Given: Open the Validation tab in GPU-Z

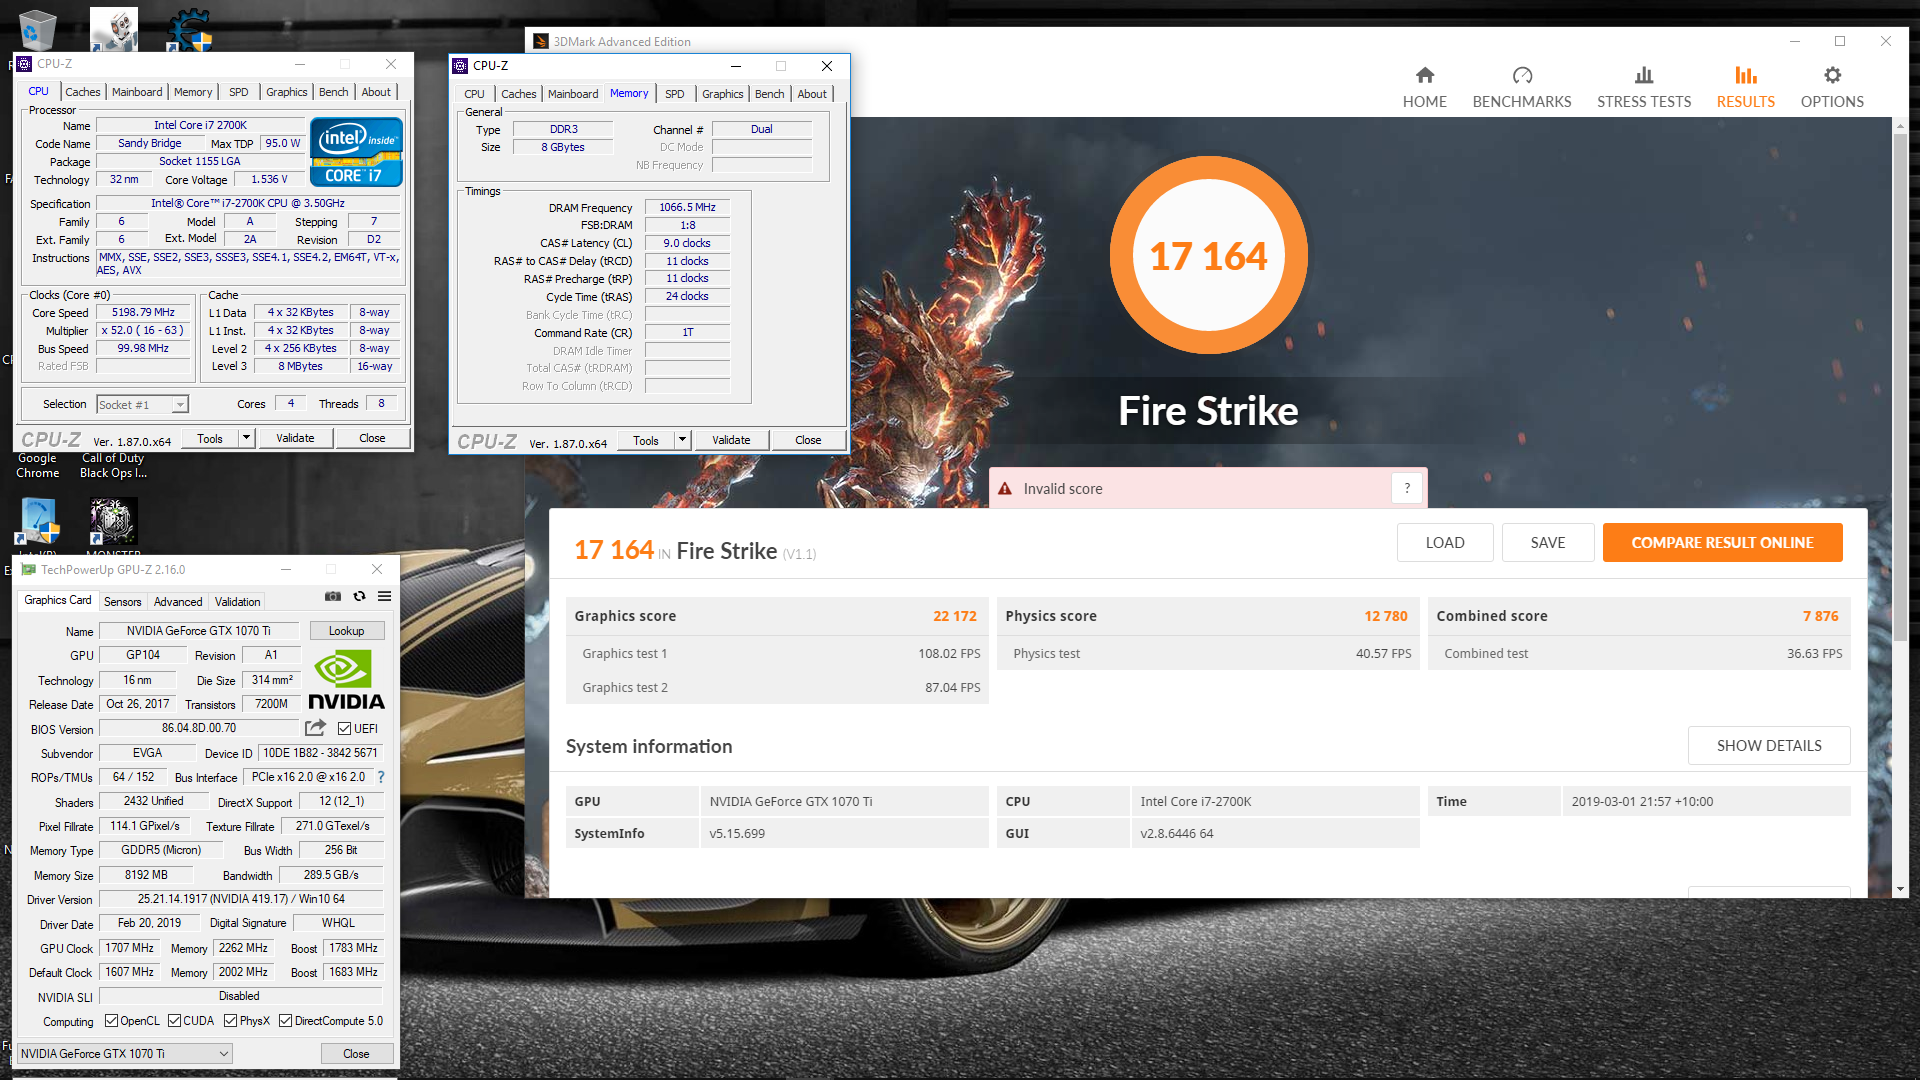Looking at the screenshot, I should [238, 602].
